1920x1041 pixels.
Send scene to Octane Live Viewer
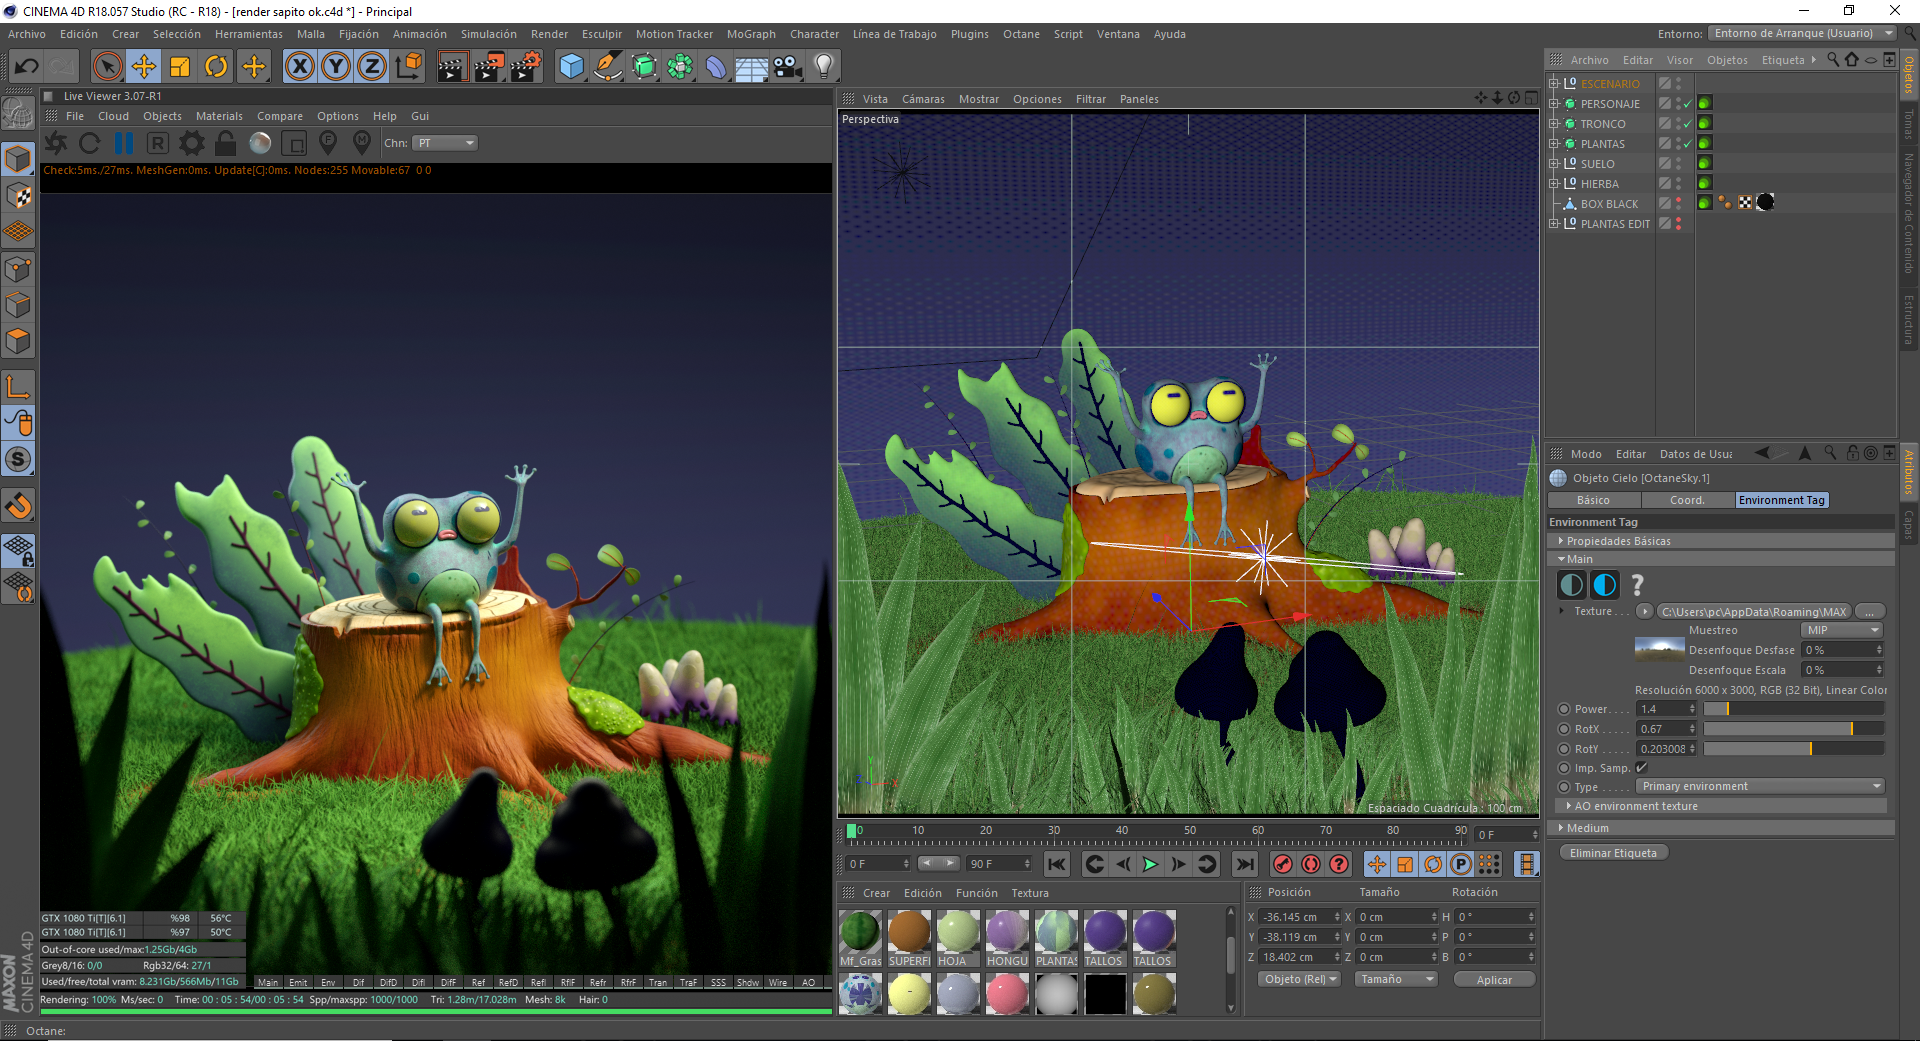(57, 143)
